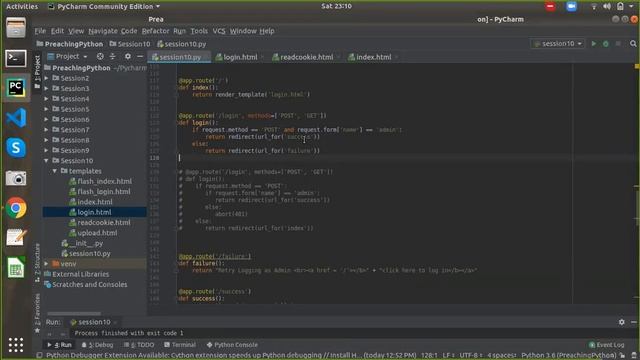Click the Debug bug icon in toolbar
Image resolution: width=640 pixels, height=360 pixels.
[x=606, y=44]
